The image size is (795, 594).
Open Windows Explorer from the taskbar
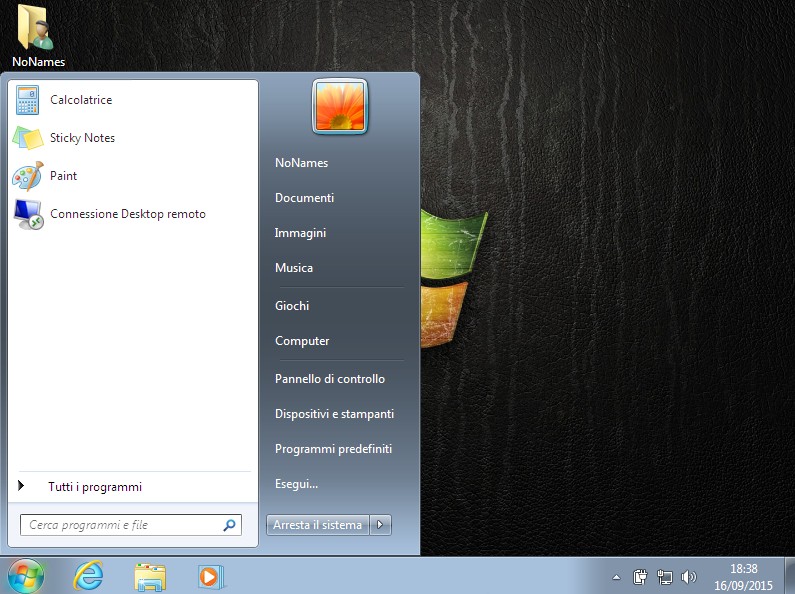tap(150, 577)
